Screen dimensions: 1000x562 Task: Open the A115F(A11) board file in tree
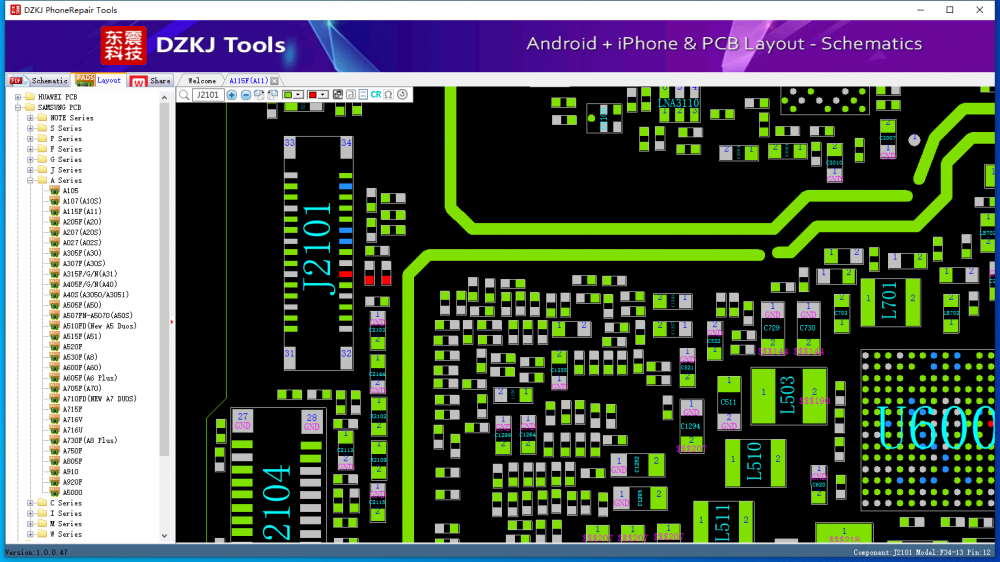point(81,212)
